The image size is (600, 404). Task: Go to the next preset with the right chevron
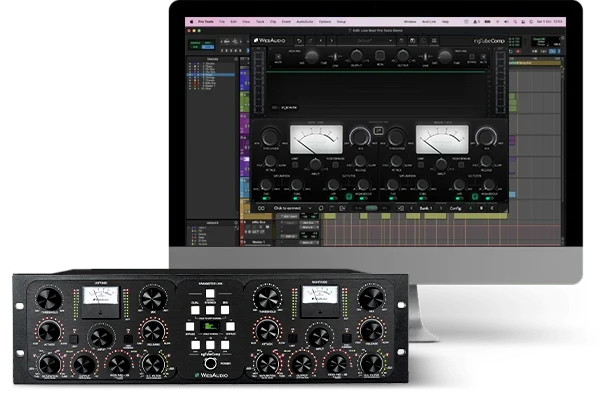coord(332,41)
